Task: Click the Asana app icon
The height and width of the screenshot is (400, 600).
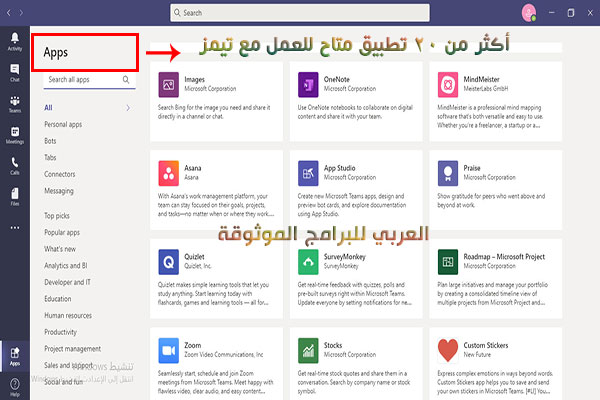Action: [168, 173]
